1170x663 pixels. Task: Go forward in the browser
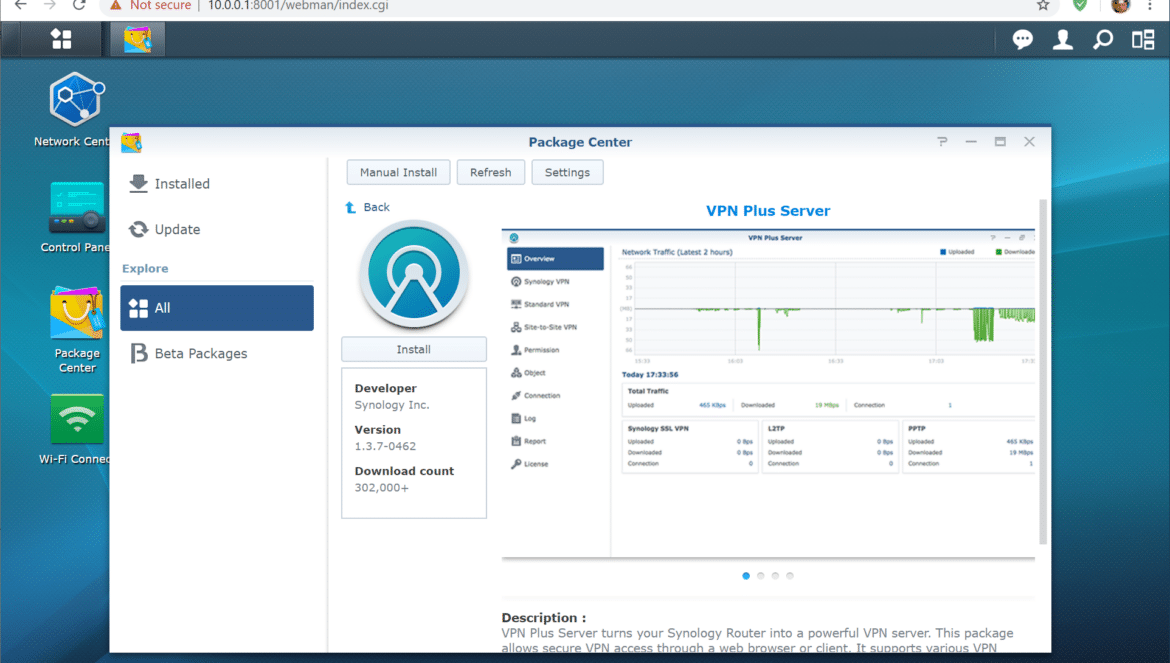pos(49,5)
